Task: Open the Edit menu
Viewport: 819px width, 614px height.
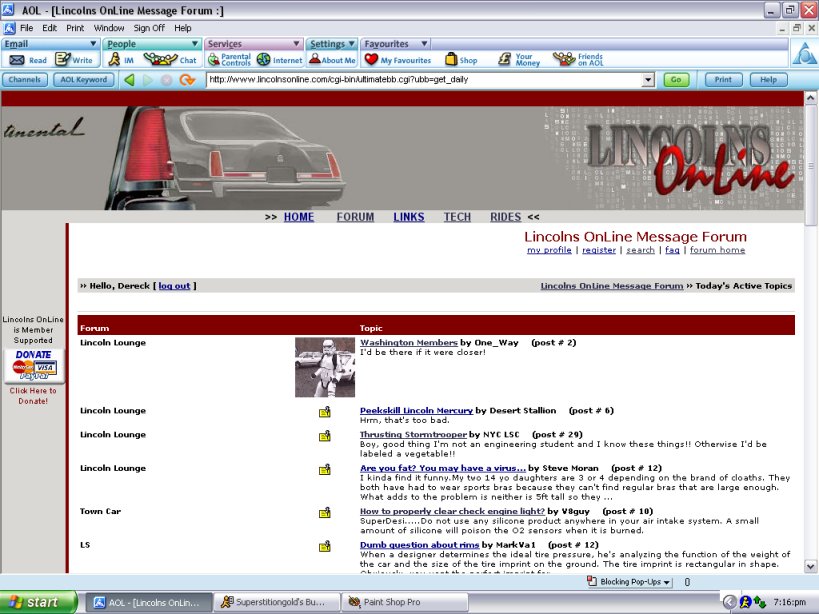Action: point(50,28)
